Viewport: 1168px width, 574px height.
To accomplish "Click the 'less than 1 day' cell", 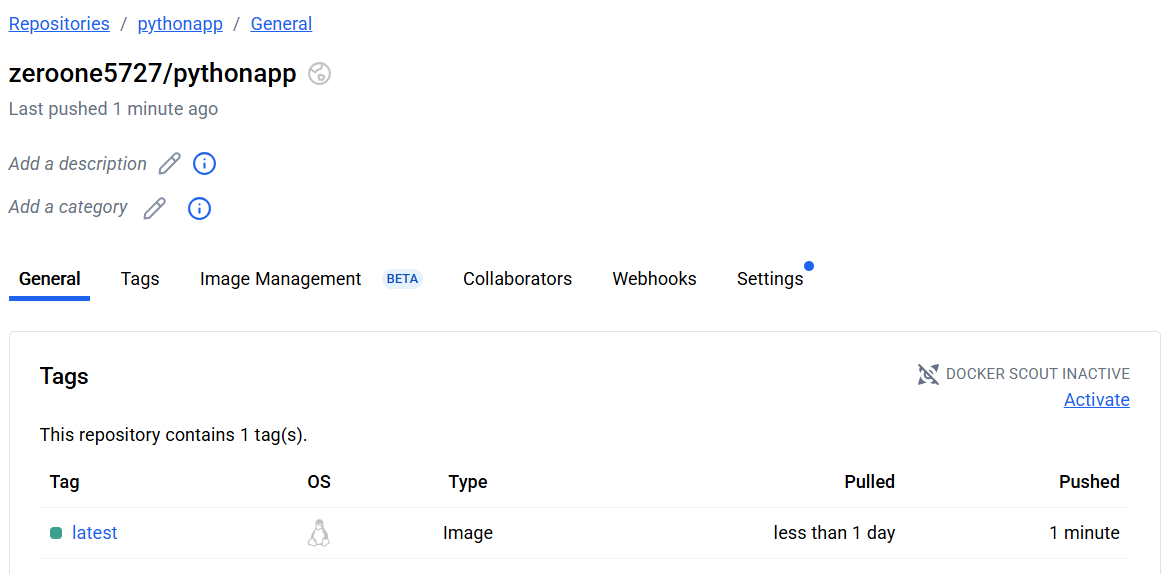I will click(x=834, y=533).
